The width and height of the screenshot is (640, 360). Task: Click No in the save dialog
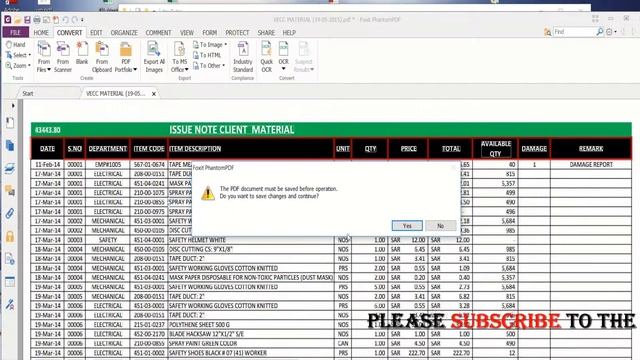click(440, 226)
